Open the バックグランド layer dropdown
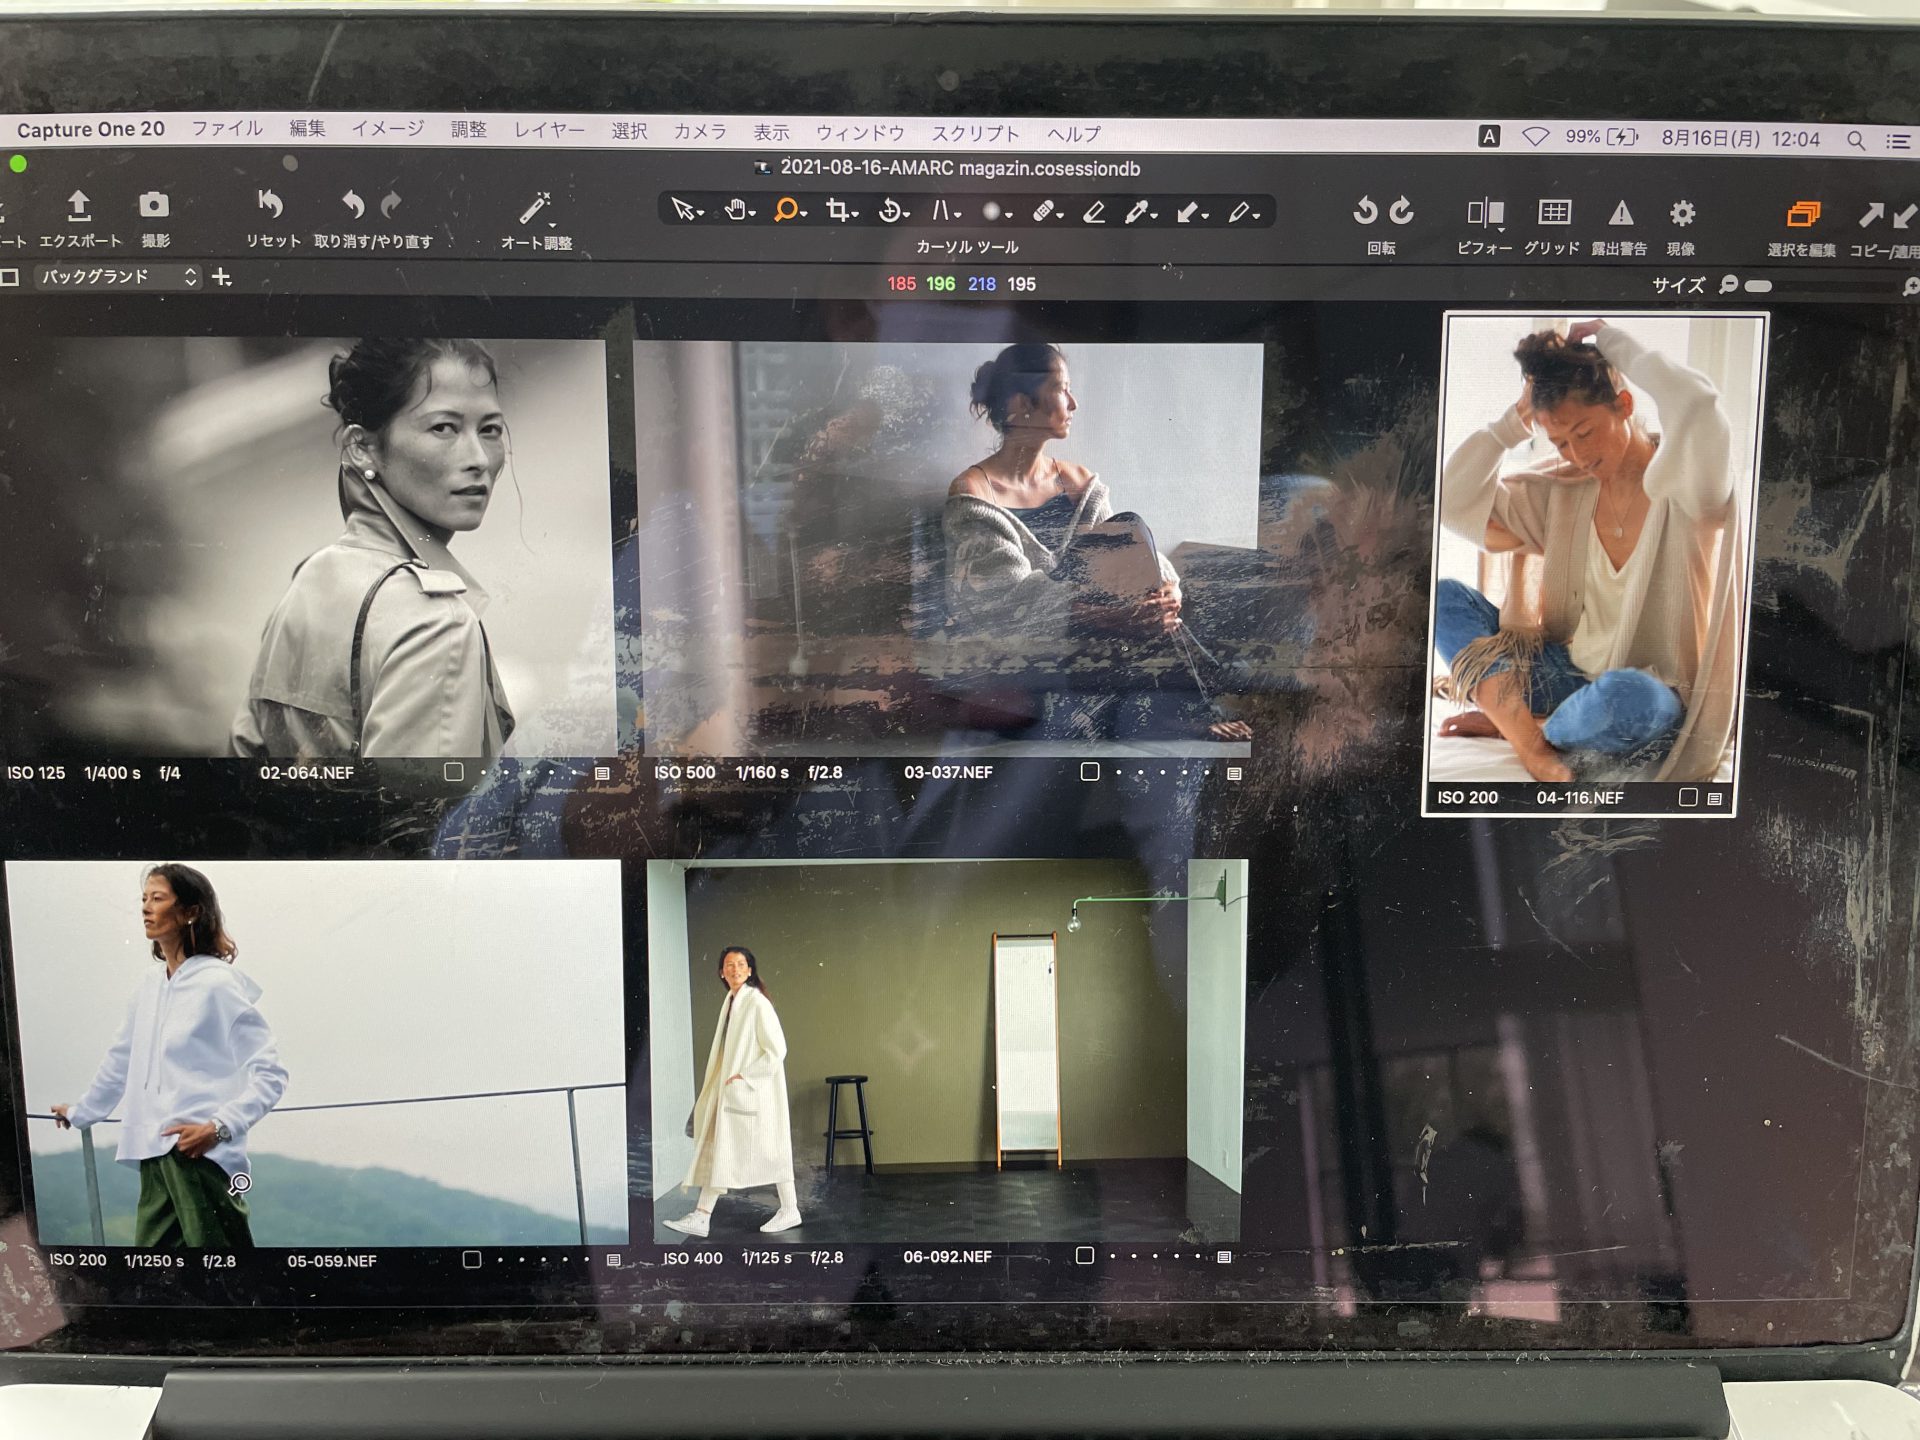Viewport: 1920px width, 1440px height. 118,277
